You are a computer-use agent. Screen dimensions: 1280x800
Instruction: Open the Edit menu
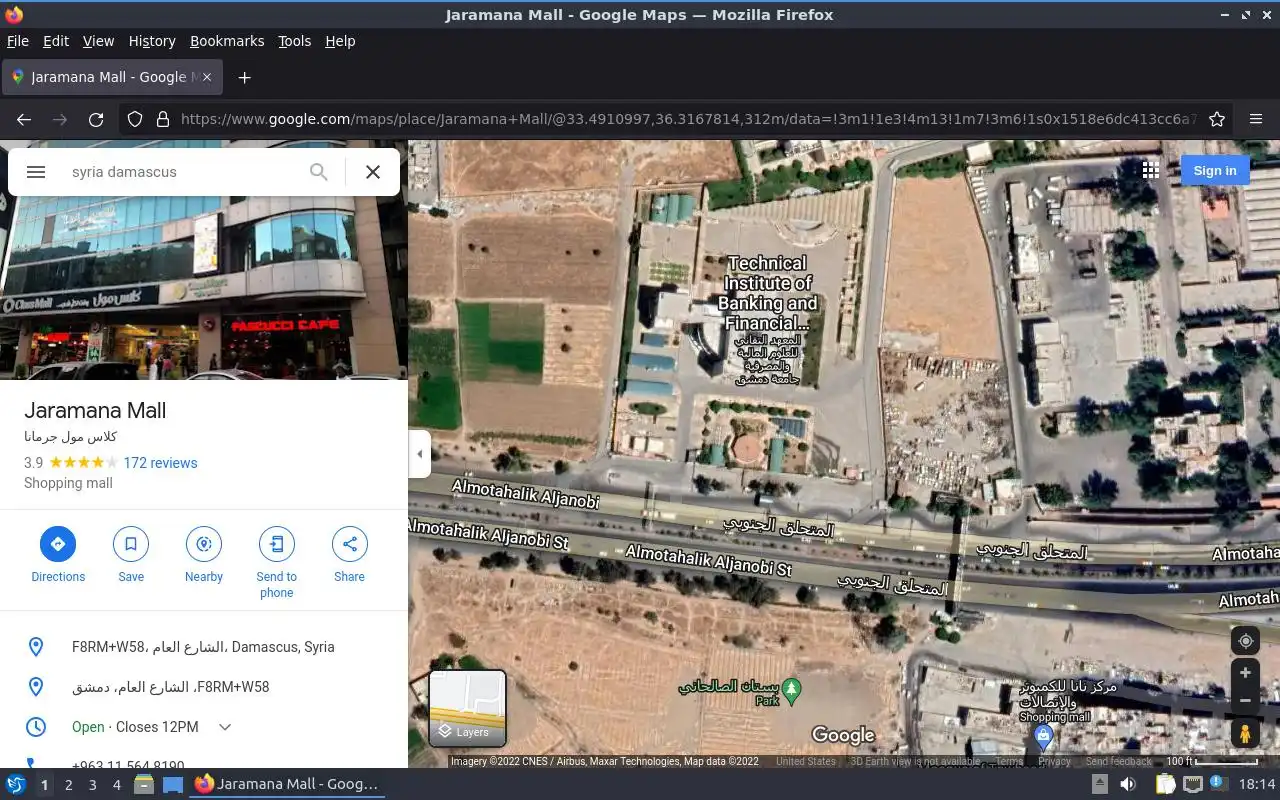point(56,41)
